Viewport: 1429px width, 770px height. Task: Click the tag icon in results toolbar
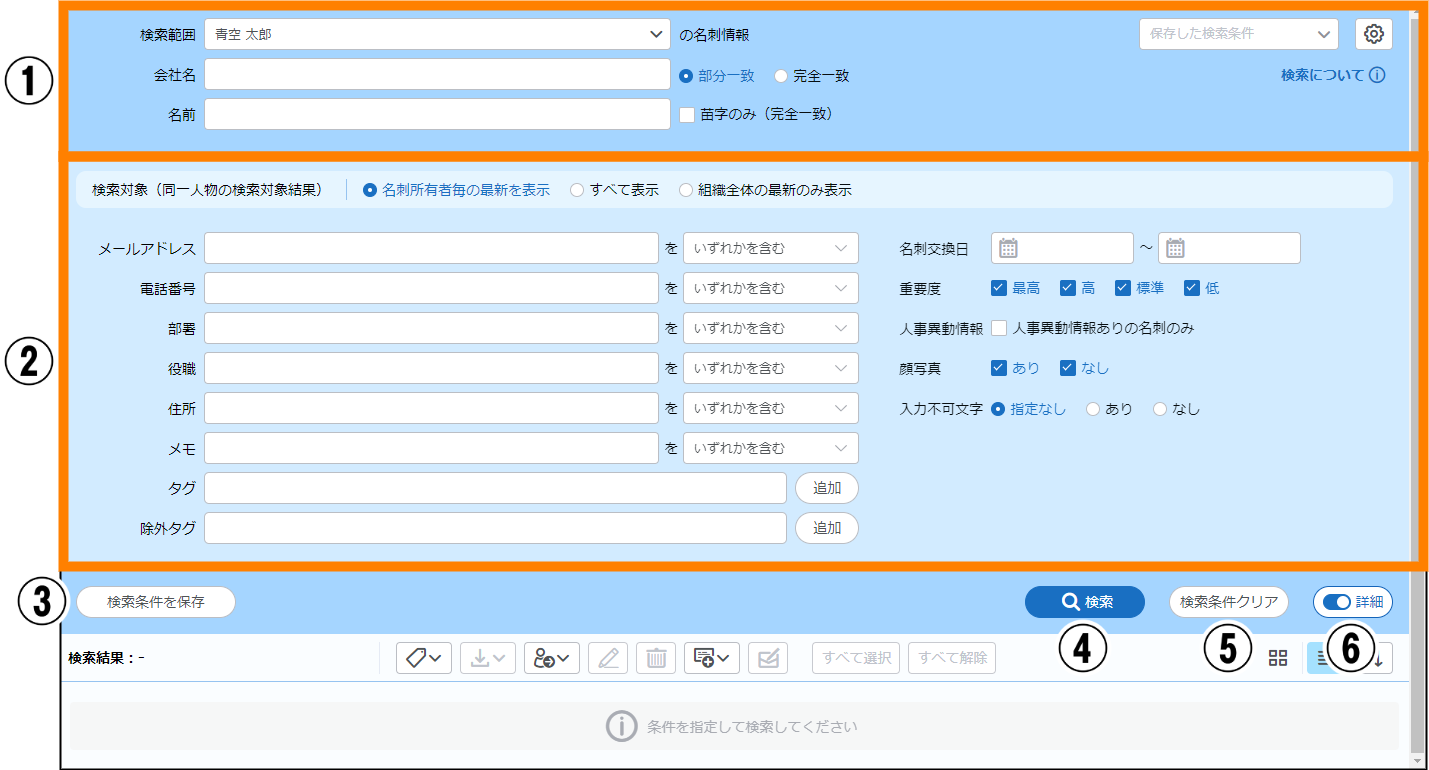[x=424, y=658]
